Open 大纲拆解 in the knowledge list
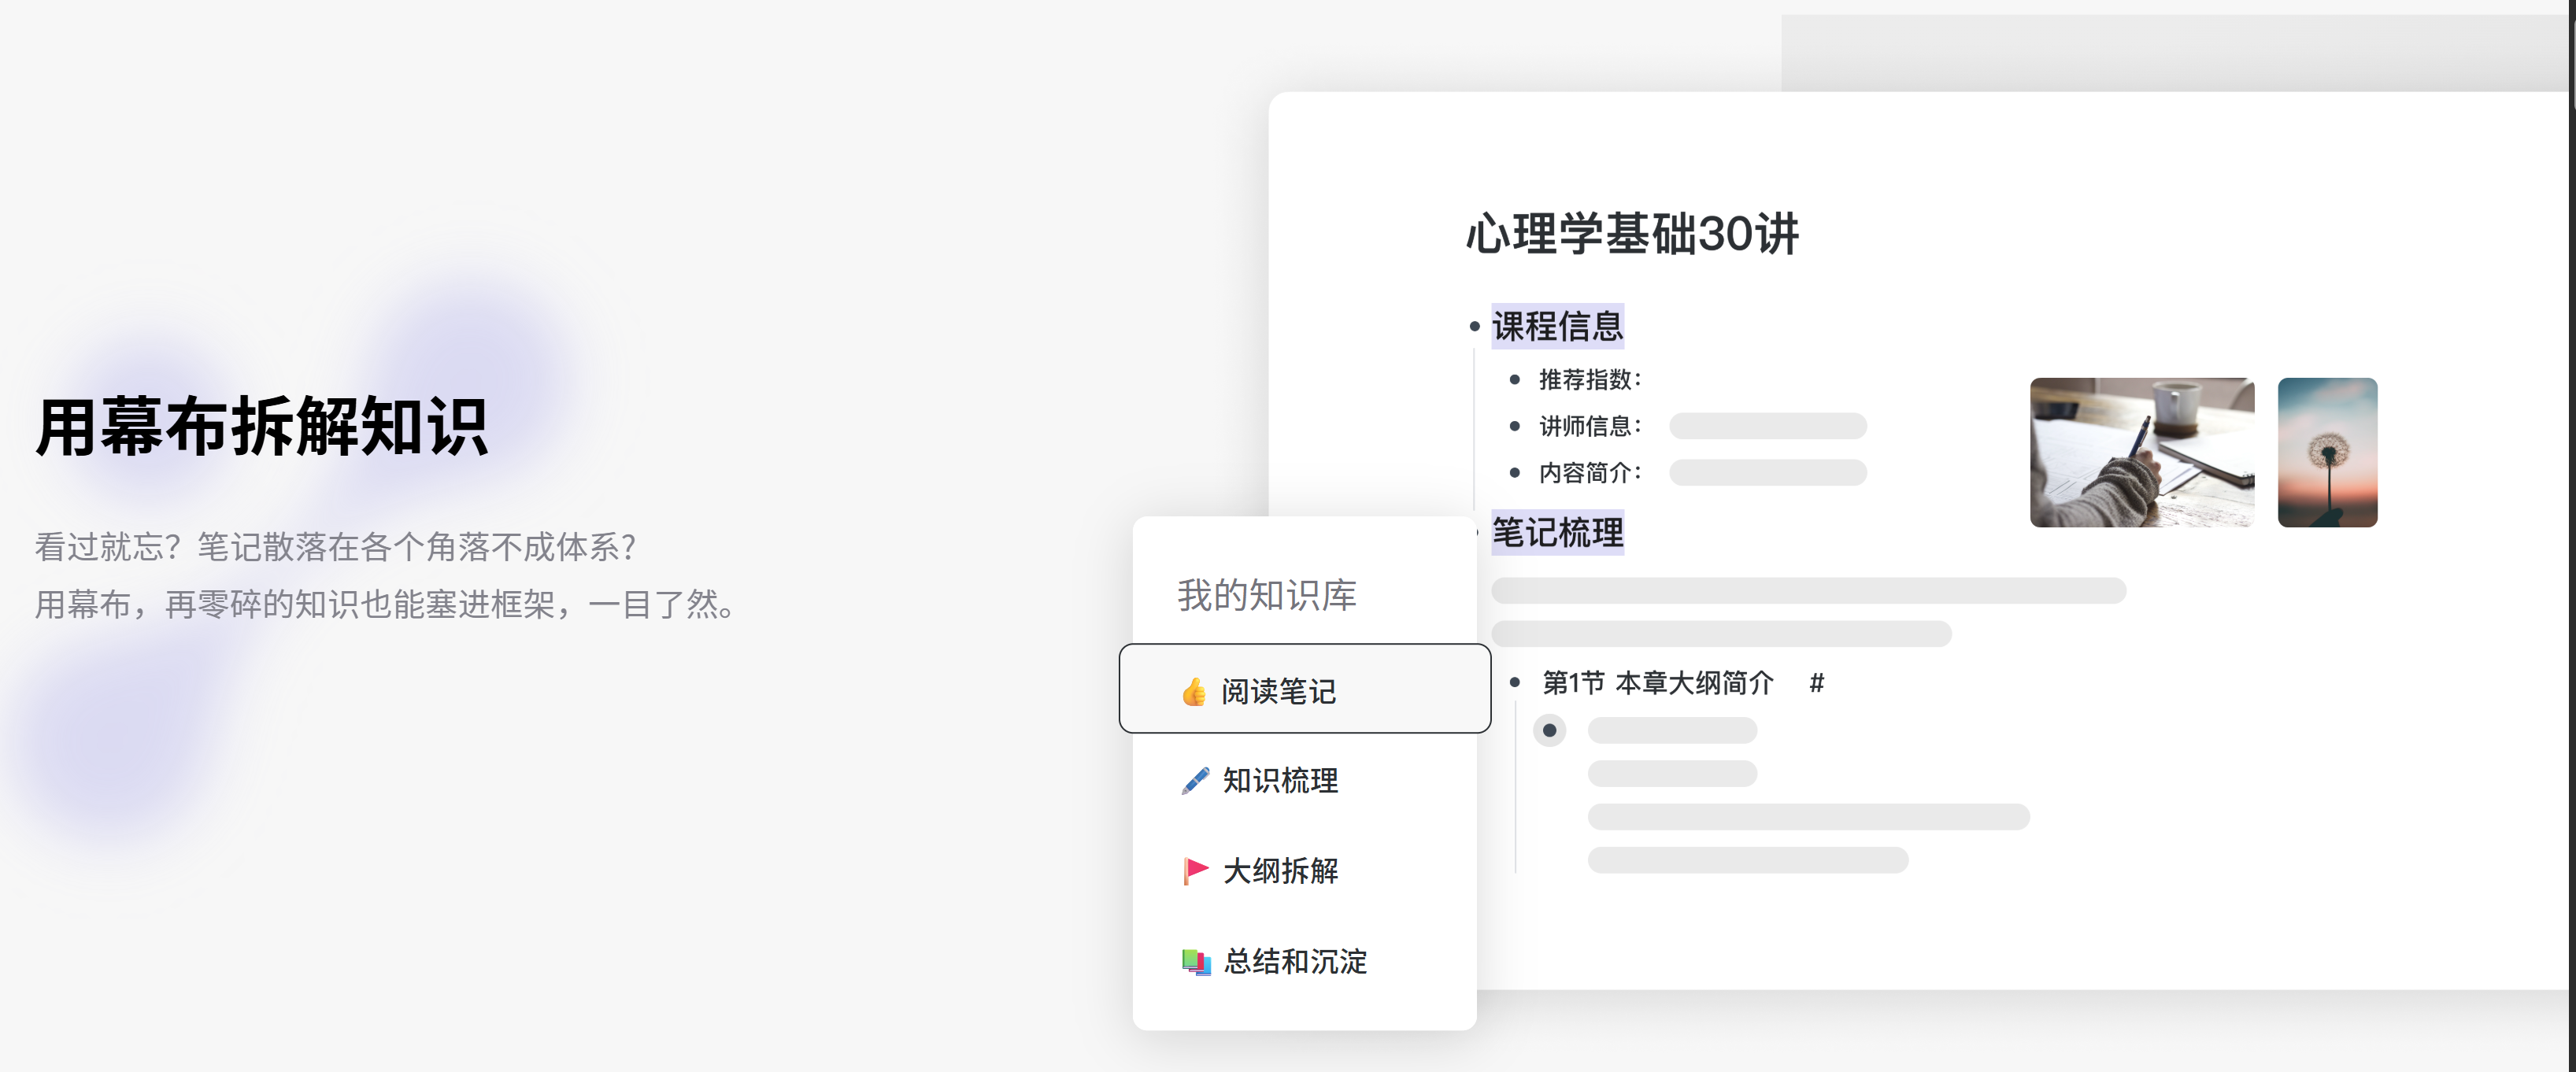 pyautogui.click(x=1280, y=870)
